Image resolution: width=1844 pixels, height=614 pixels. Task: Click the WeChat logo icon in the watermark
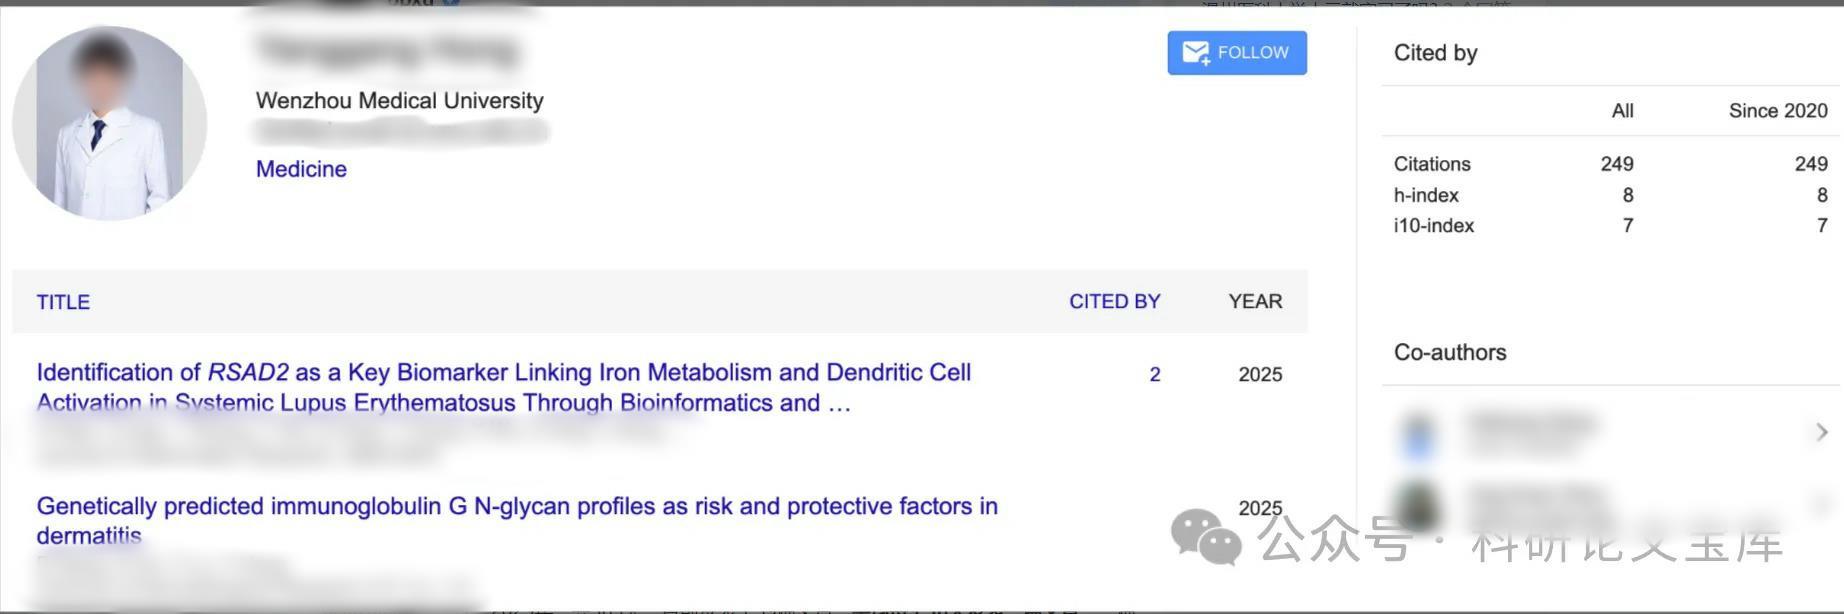(1206, 537)
